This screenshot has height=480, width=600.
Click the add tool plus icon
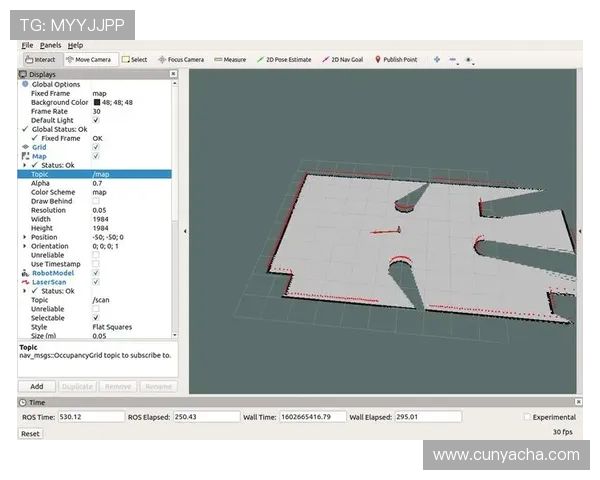click(437, 59)
